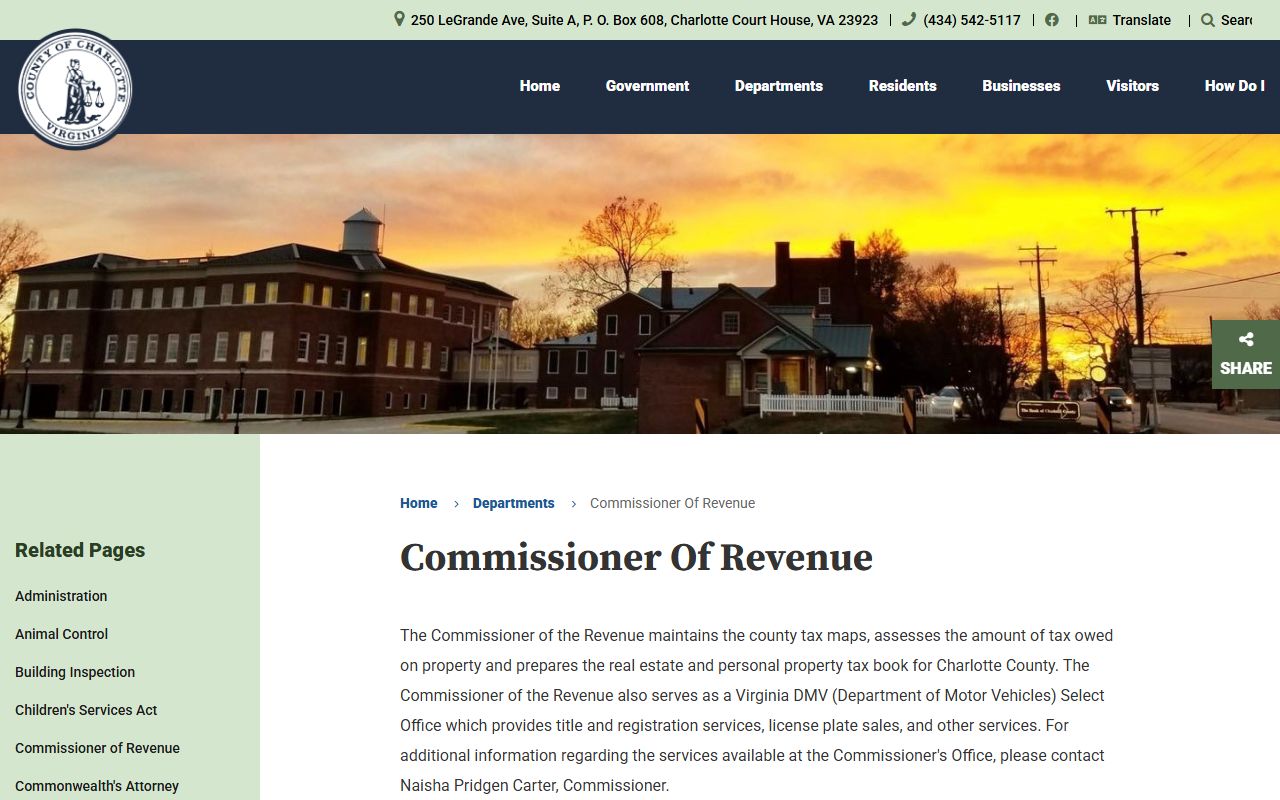The height and width of the screenshot is (800, 1280).
Task: Open the Administration related page
Action: 61,596
